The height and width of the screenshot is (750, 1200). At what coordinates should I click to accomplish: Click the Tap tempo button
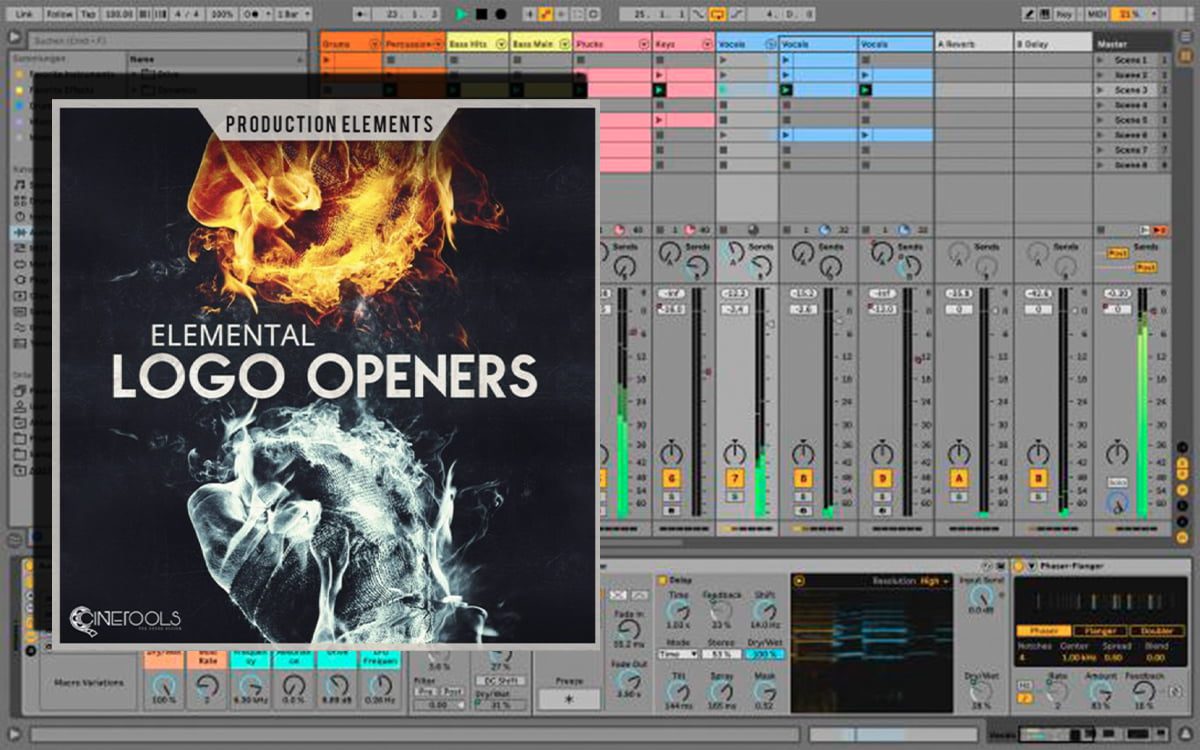89,15
